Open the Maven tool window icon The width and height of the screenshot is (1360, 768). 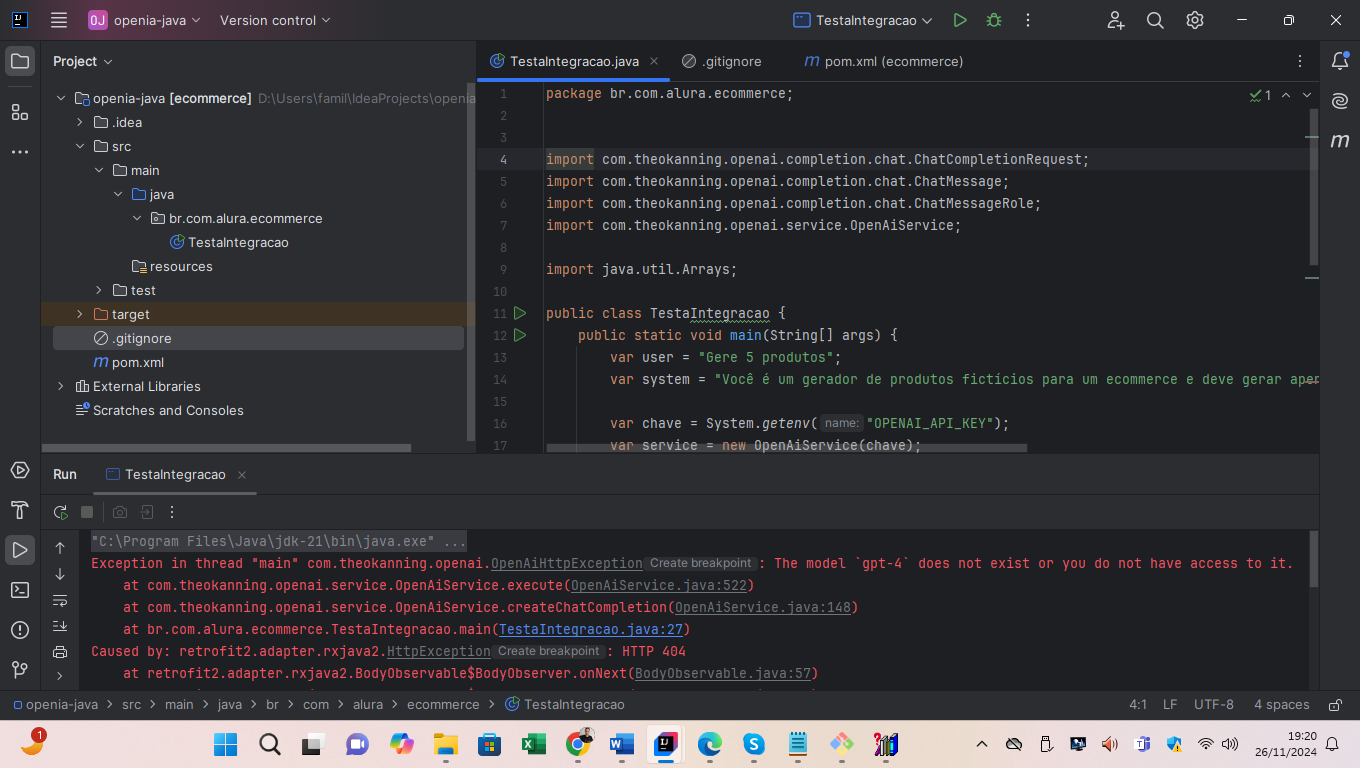(1340, 141)
